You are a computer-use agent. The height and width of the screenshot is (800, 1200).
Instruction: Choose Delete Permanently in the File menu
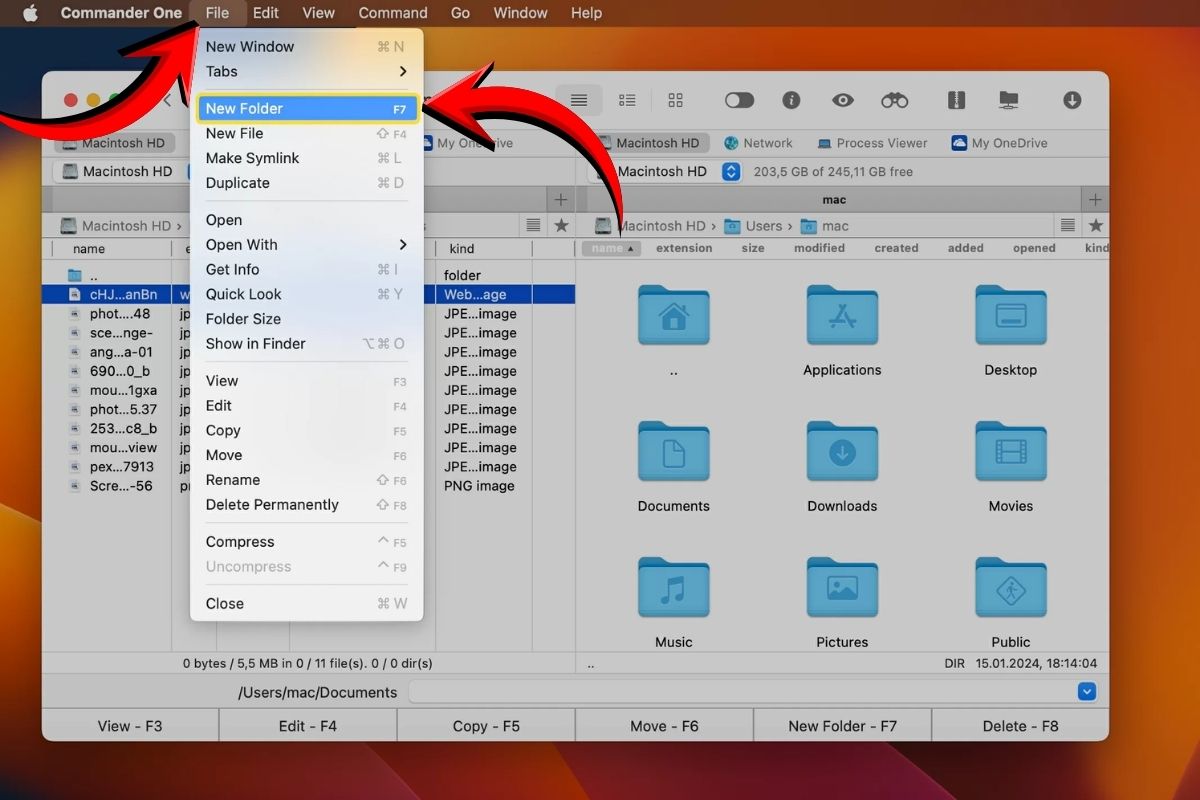coord(272,505)
